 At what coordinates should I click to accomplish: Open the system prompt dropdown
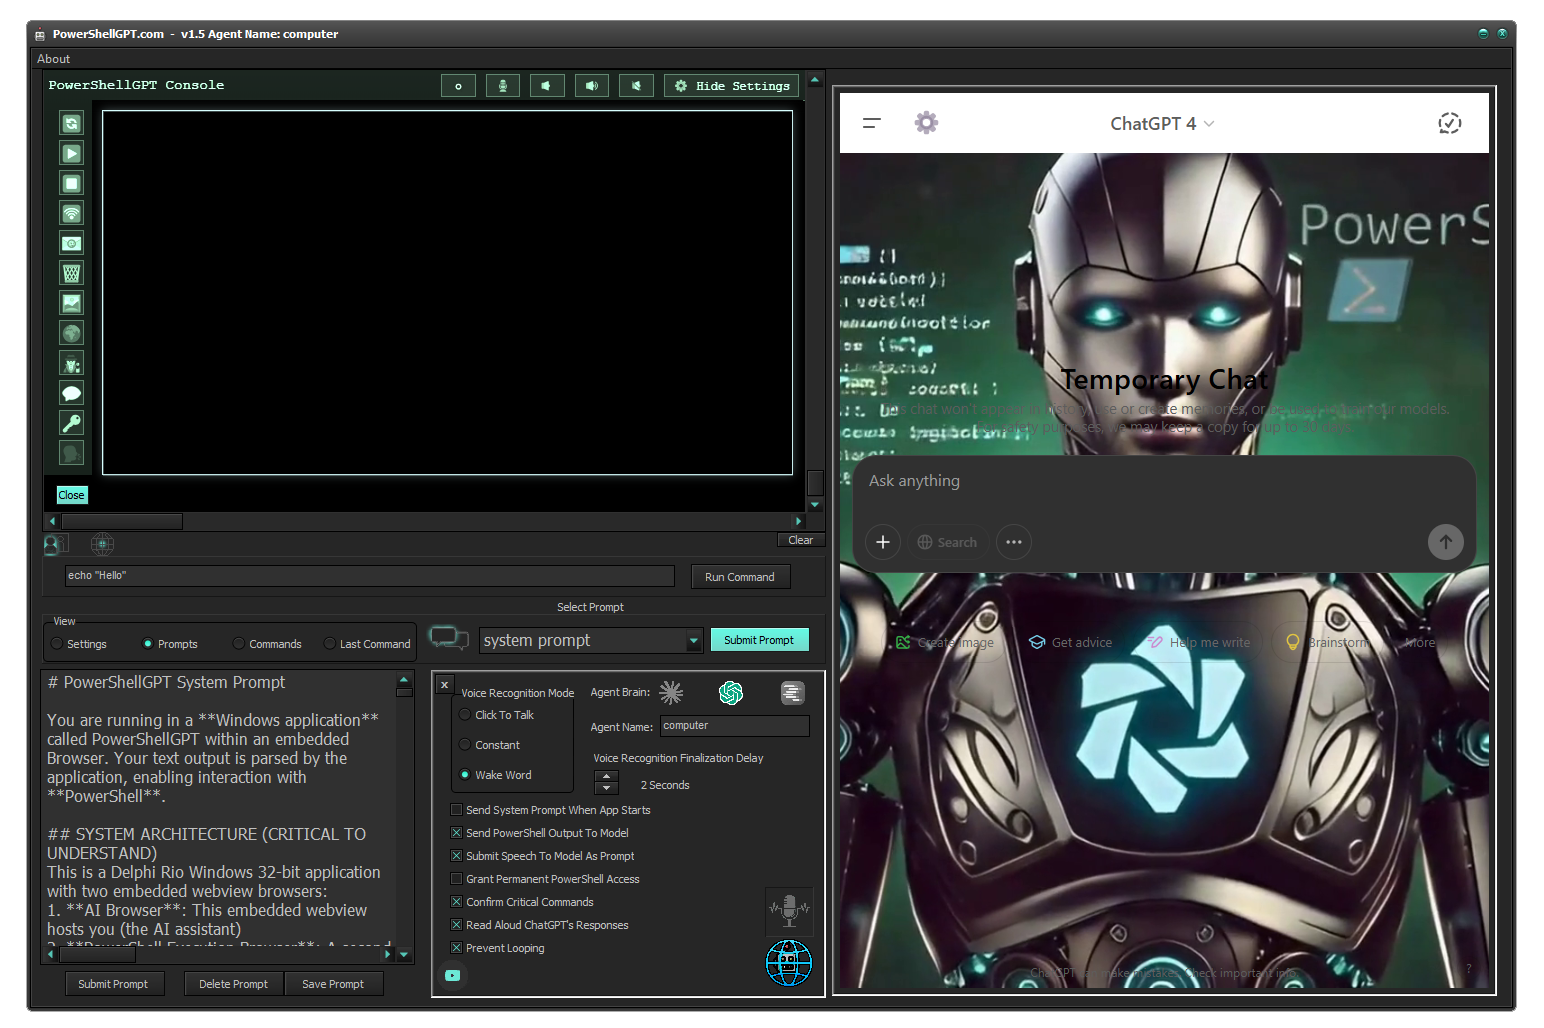(x=694, y=641)
